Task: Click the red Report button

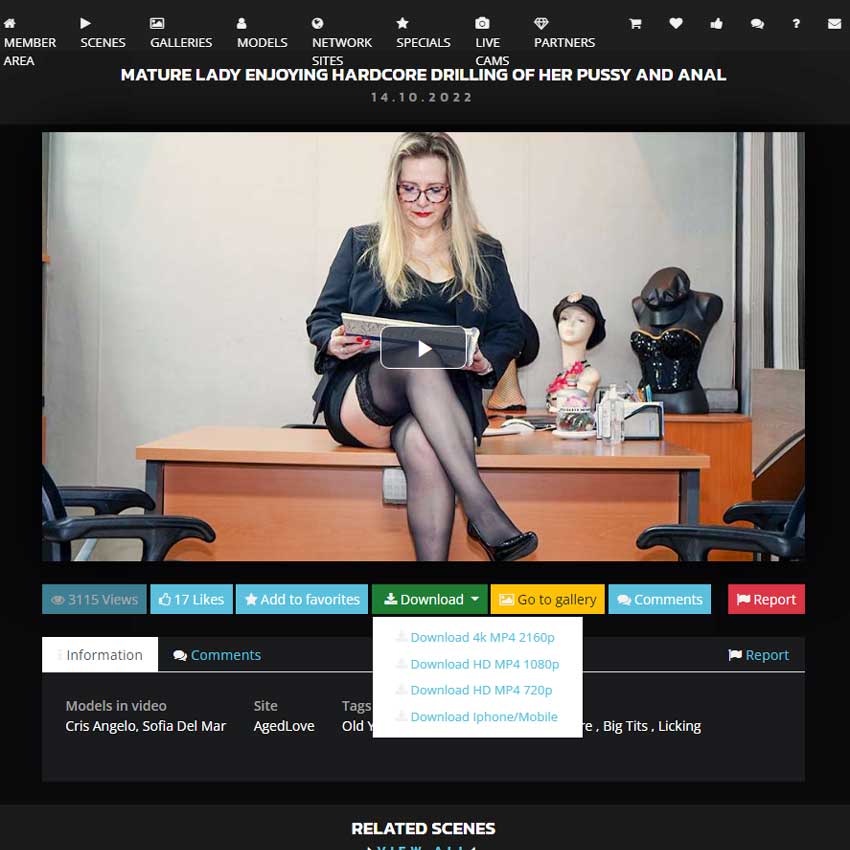Action: (767, 599)
